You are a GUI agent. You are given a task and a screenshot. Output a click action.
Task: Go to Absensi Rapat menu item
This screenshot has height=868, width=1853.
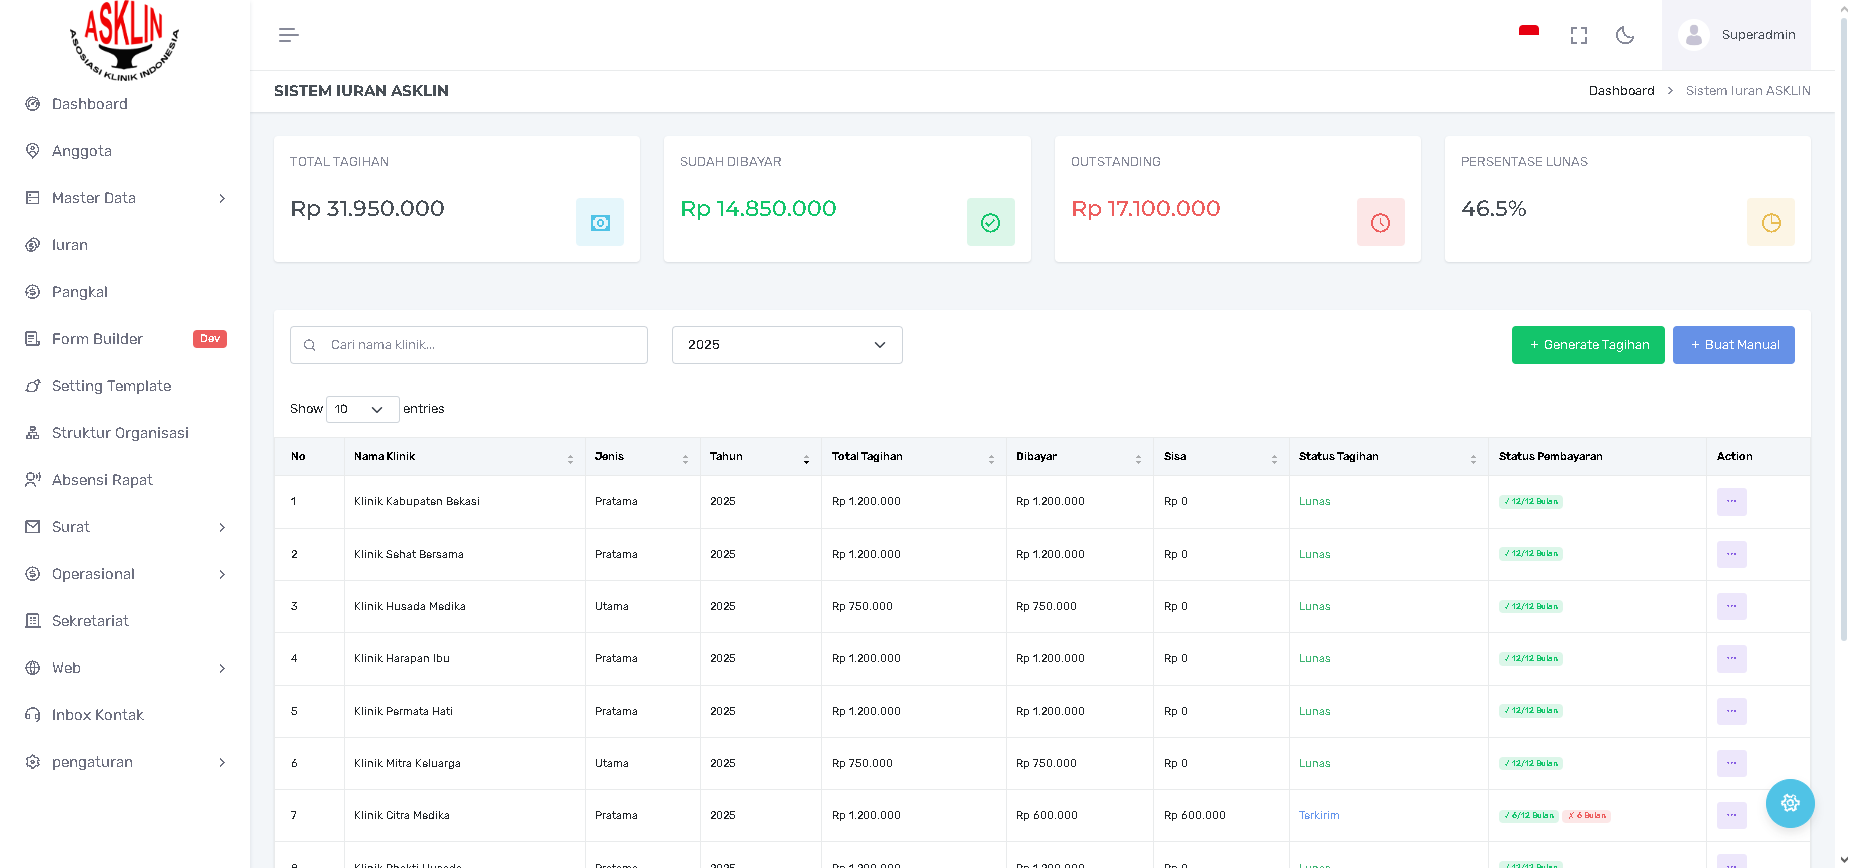click(102, 480)
